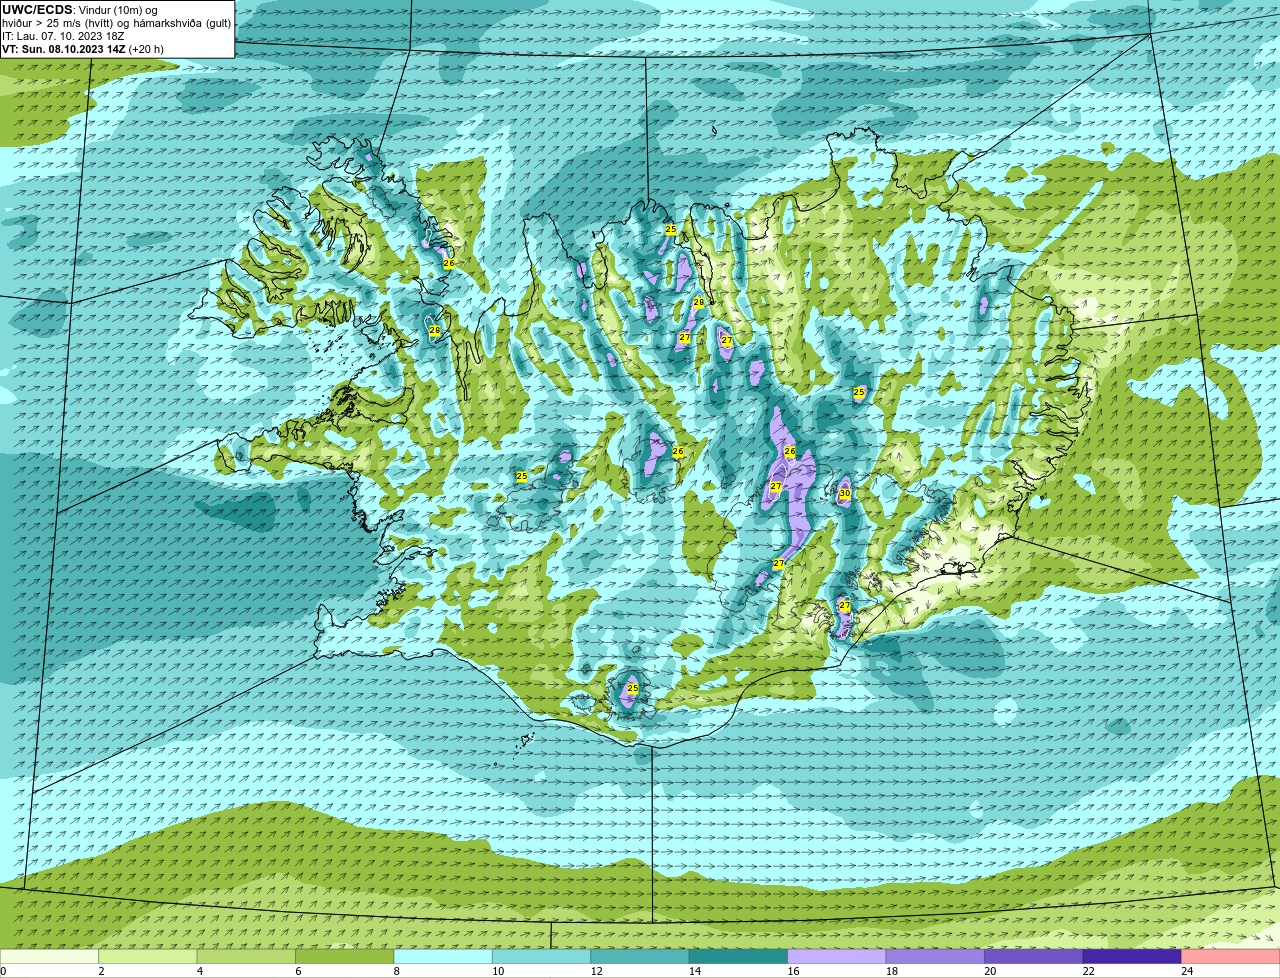This screenshot has height=978, width=1280.
Task: Click the 6–8 m/s olive green legend swatch
Action: tap(345, 956)
